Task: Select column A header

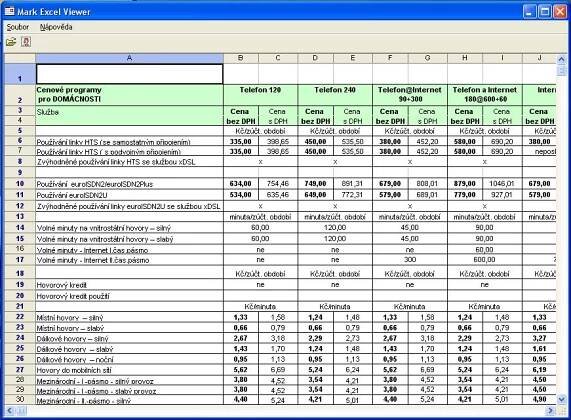Action: pos(129,58)
